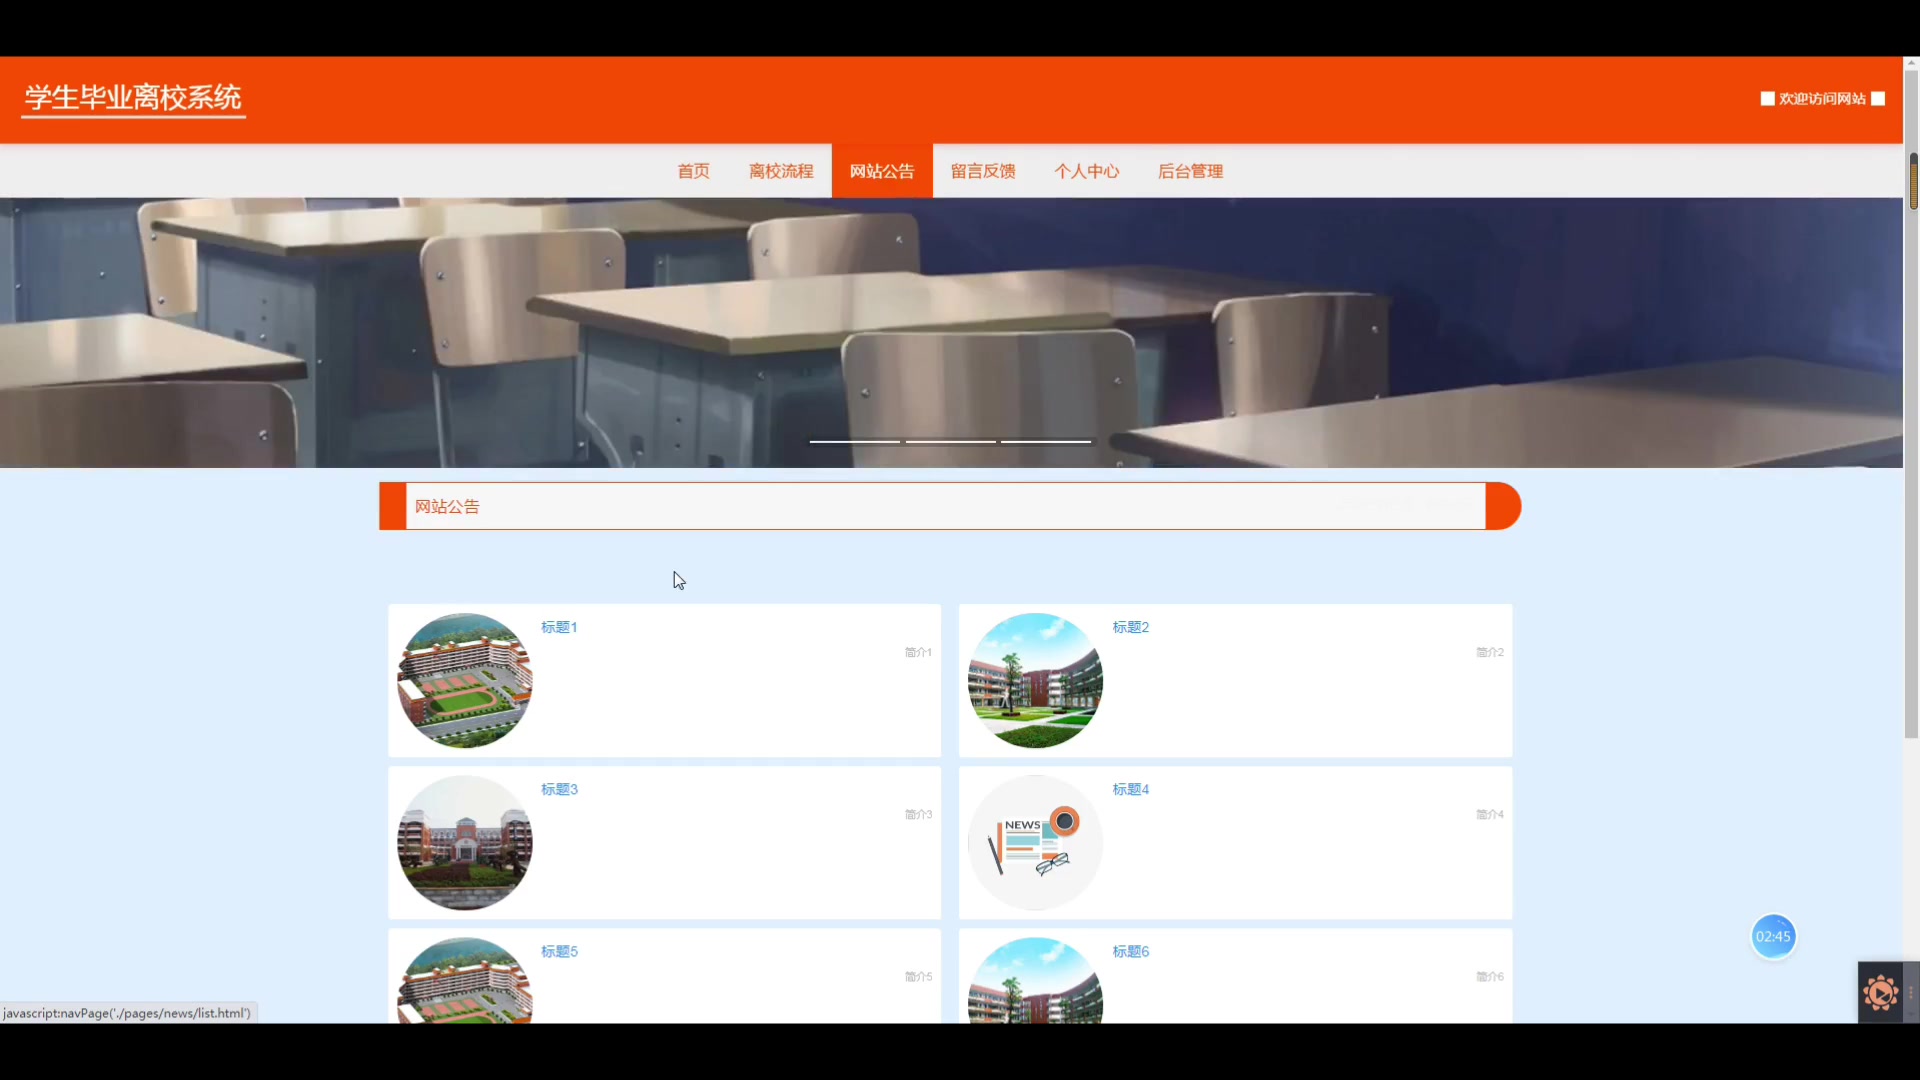The width and height of the screenshot is (1920, 1080).
Task: Select the 网站公告 navigation tab
Action: pos(882,171)
